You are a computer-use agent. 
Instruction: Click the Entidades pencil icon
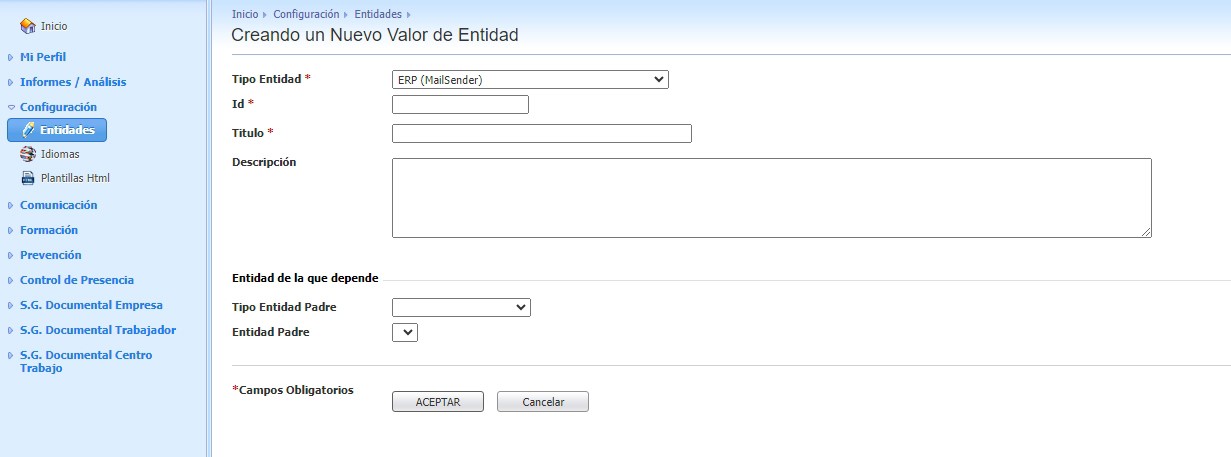(28, 130)
